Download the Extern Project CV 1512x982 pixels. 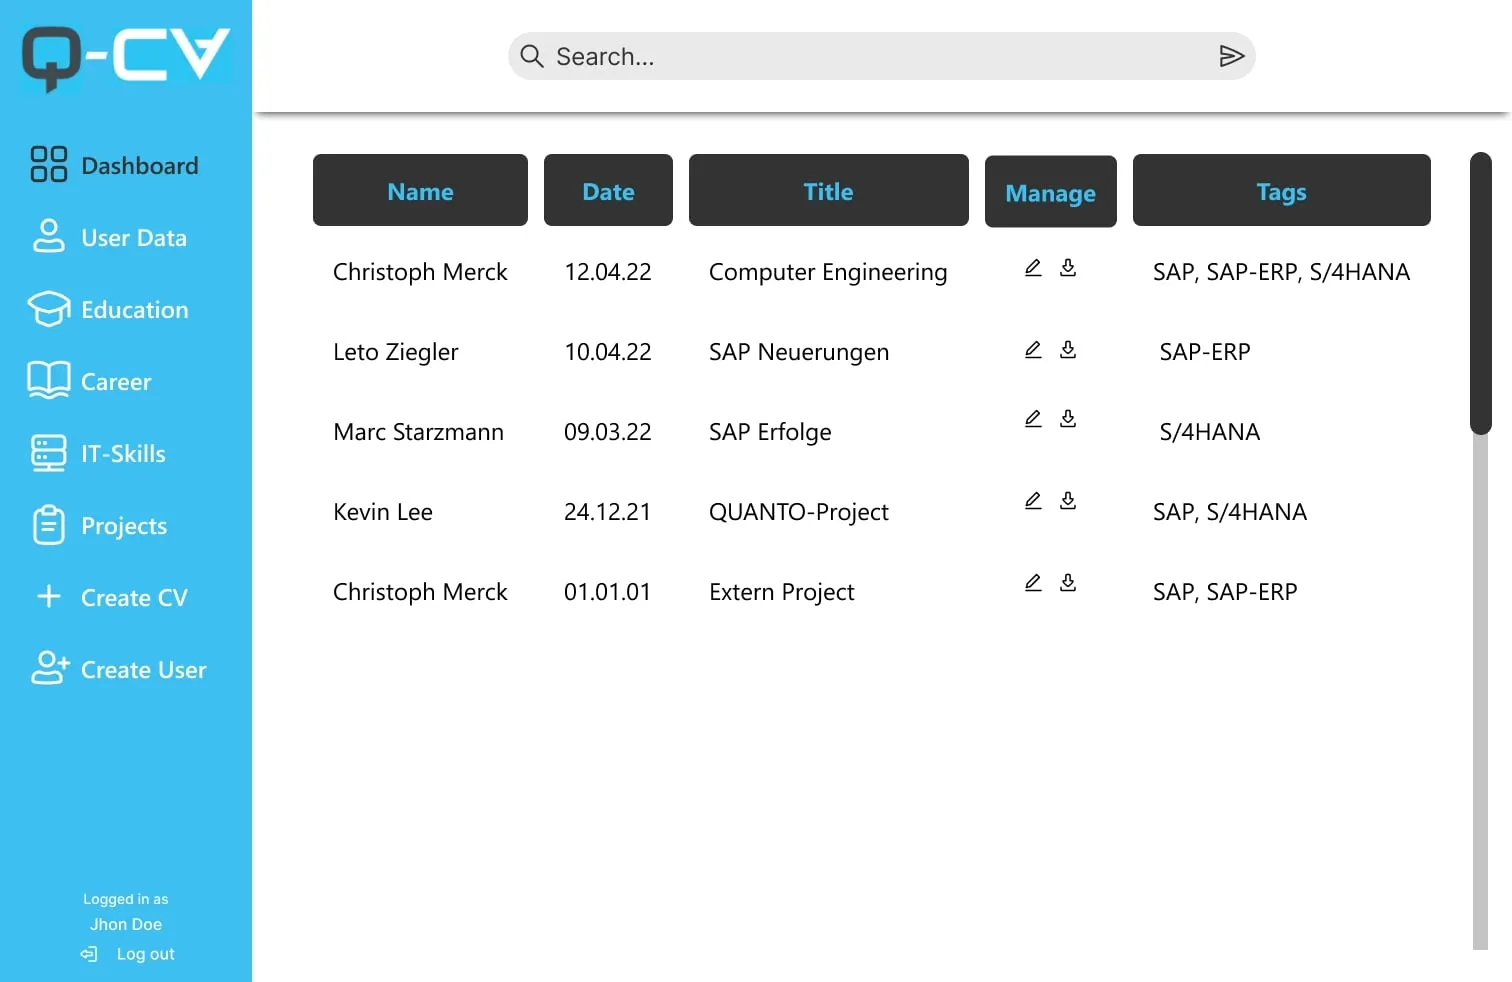tap(1068, 583)
